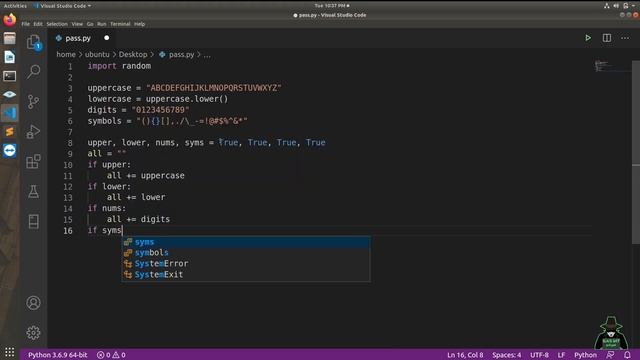Click pass.py in breadcrumb path
The width and height of the screenshot is (640, 360).
(182, 54)
